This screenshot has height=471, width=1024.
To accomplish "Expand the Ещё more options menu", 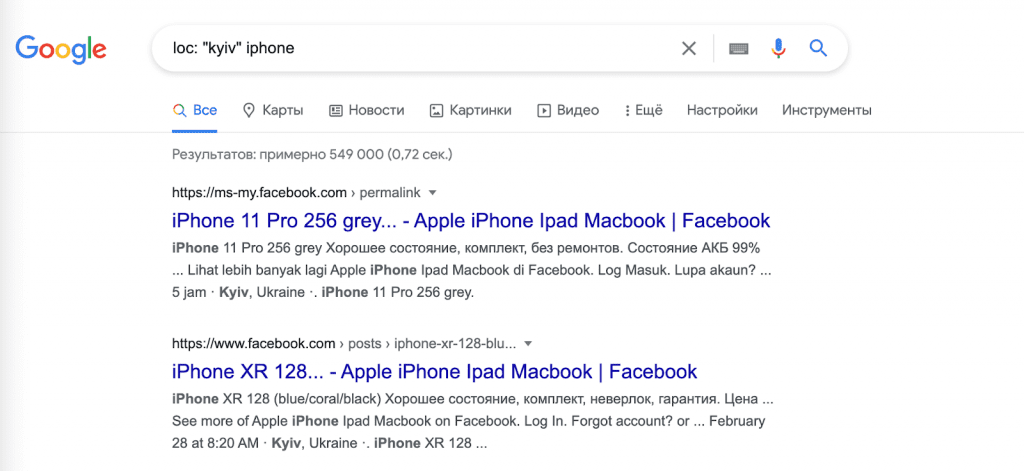I will click(x=643, y=110).
